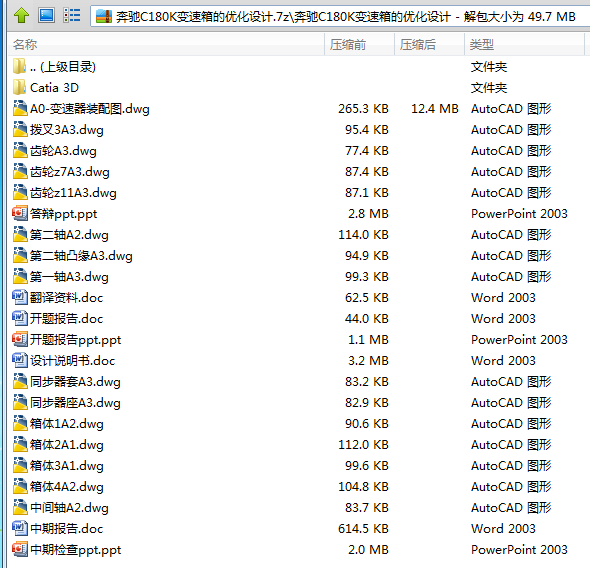Image resolution: width=590 pixels, height=568 pixels.
Task: Click the file name 开题报告.doc
Action: (x=67, y=319)
